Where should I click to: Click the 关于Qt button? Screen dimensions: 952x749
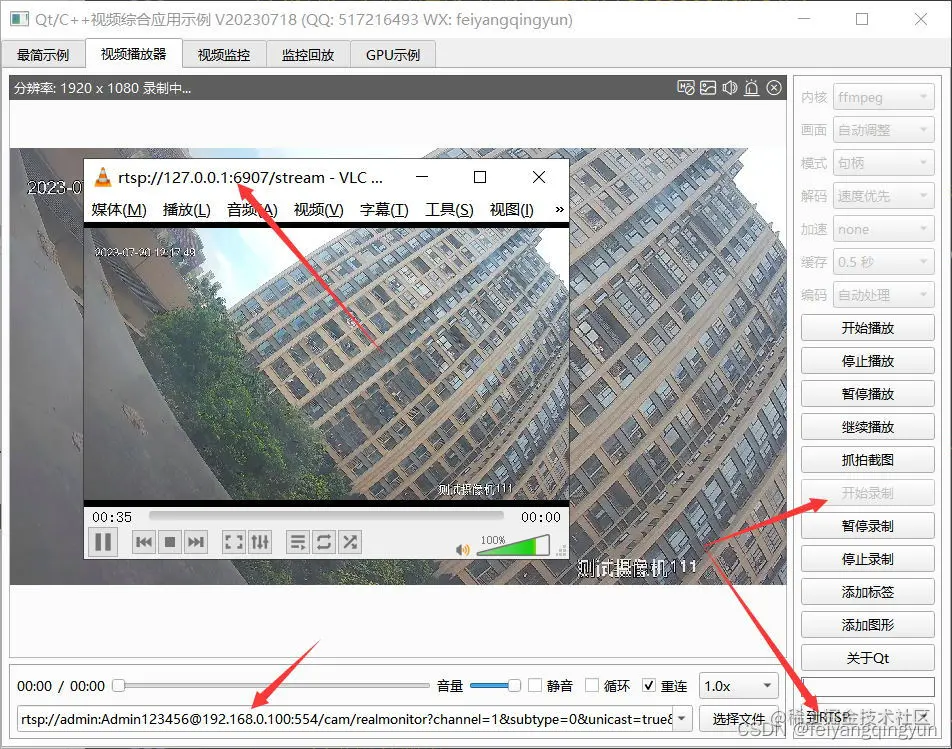(868, 658)
